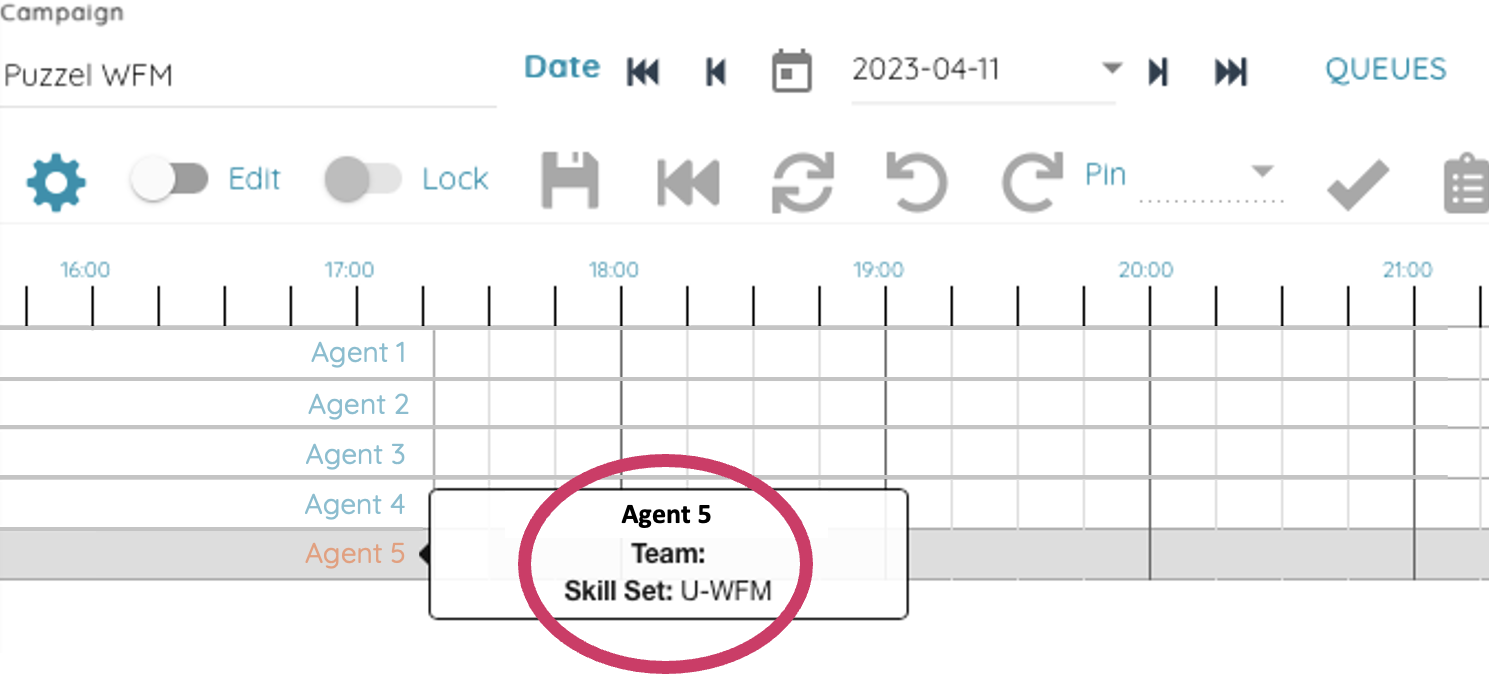
Task: Select Agent 3 in the schedule list
Action: coord(355,454)
